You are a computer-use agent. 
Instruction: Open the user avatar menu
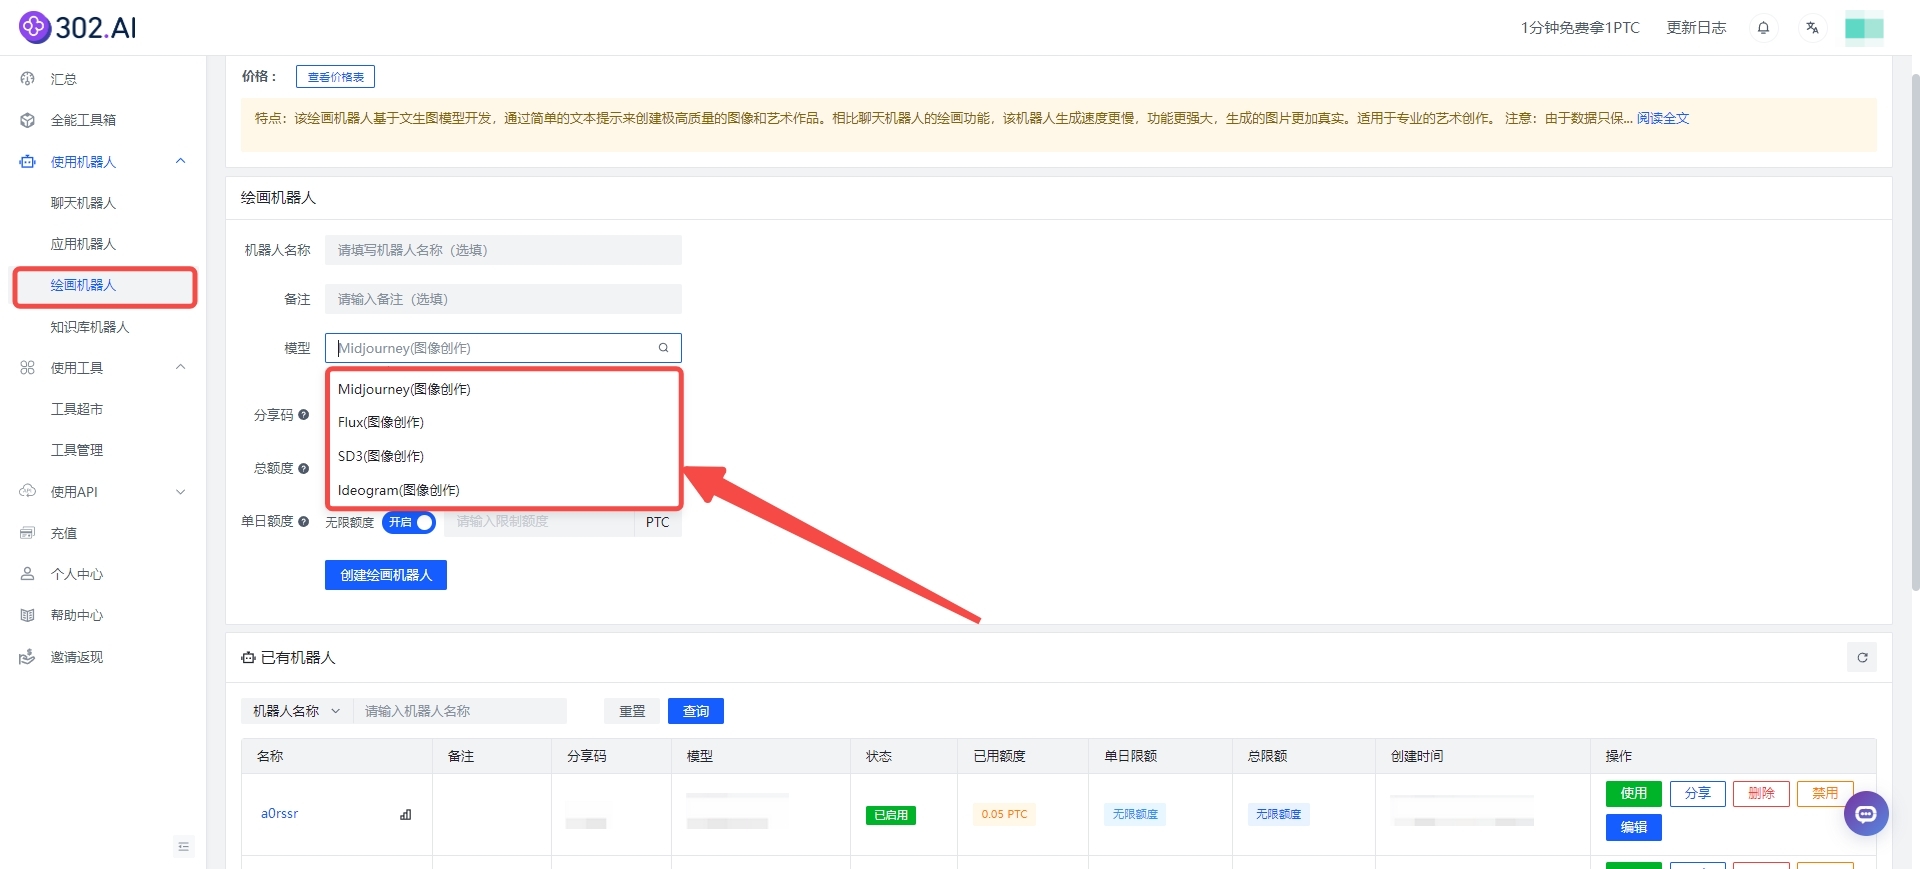(x=1864, y=28)
